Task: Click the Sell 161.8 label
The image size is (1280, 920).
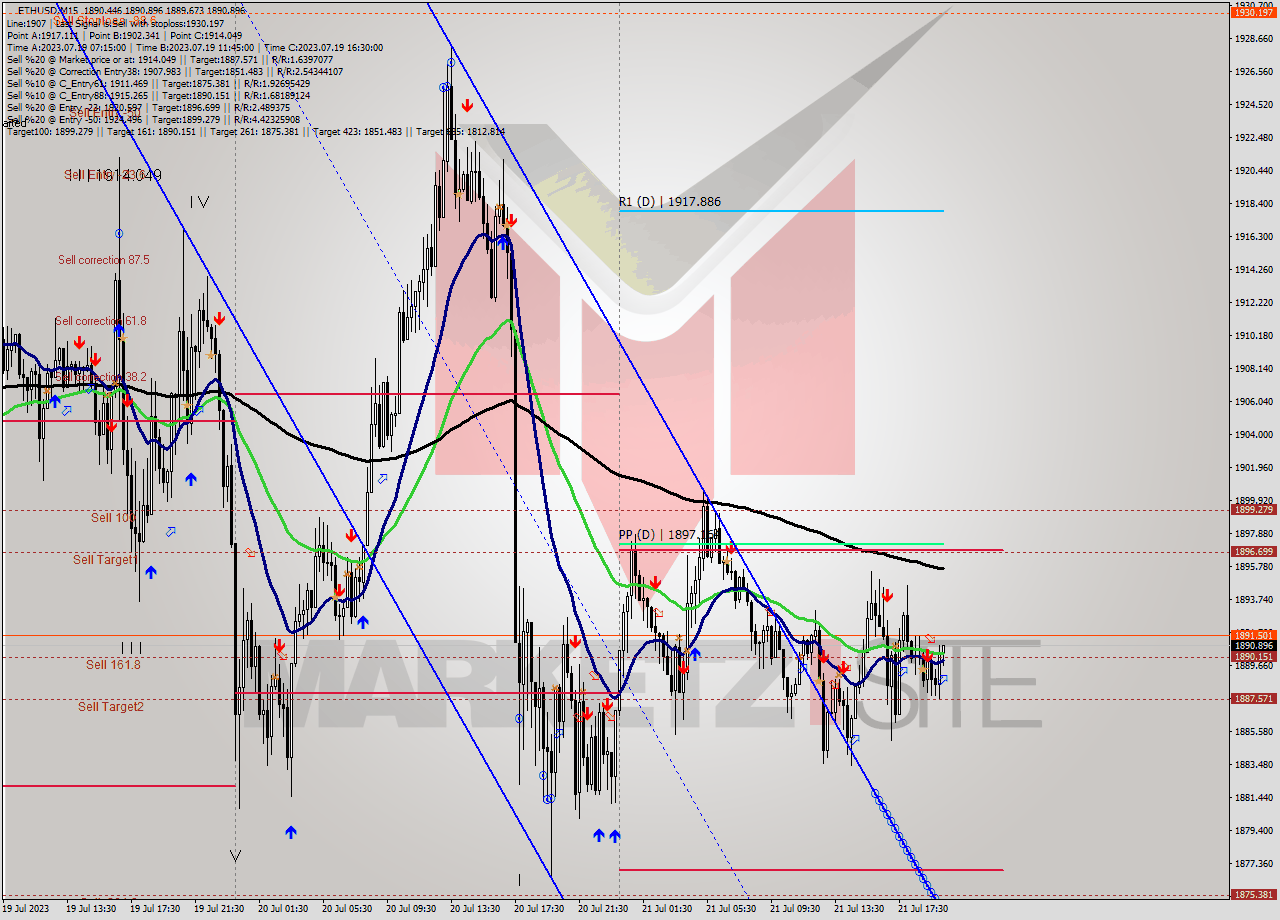Action: coord(113,665)
